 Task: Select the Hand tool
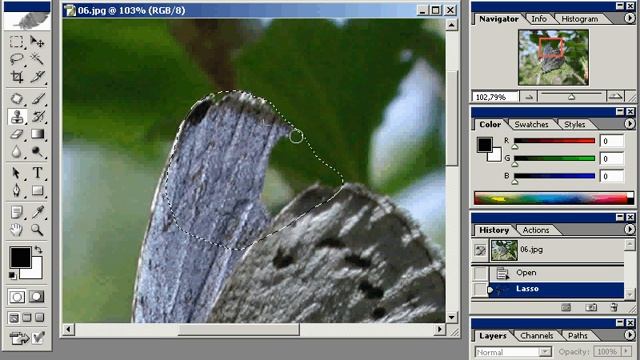pos(16,230)
